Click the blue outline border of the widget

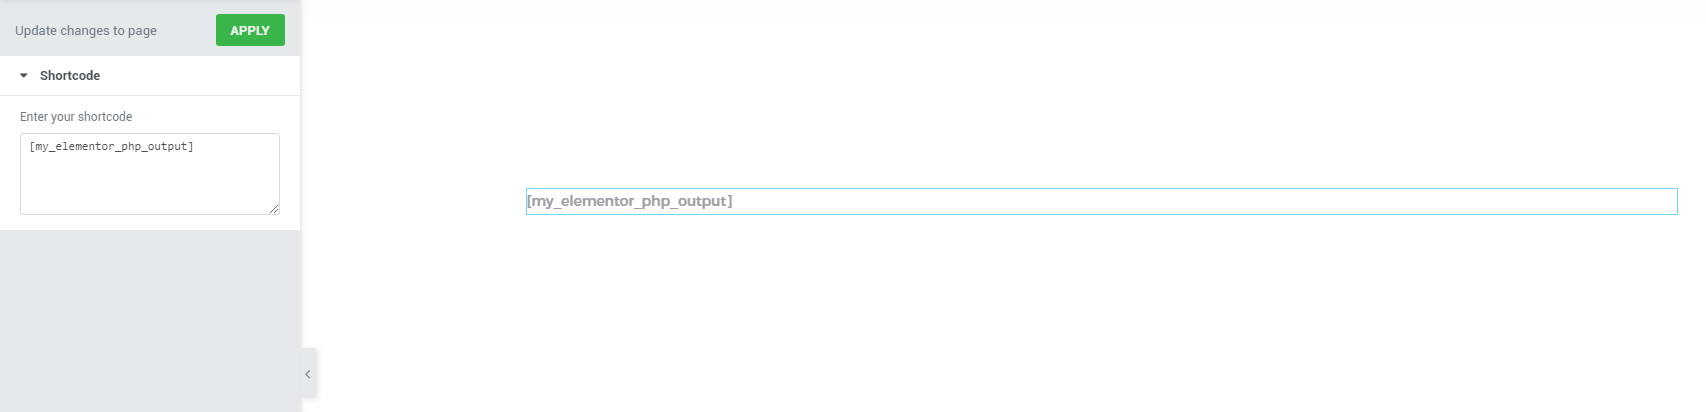1101,188
